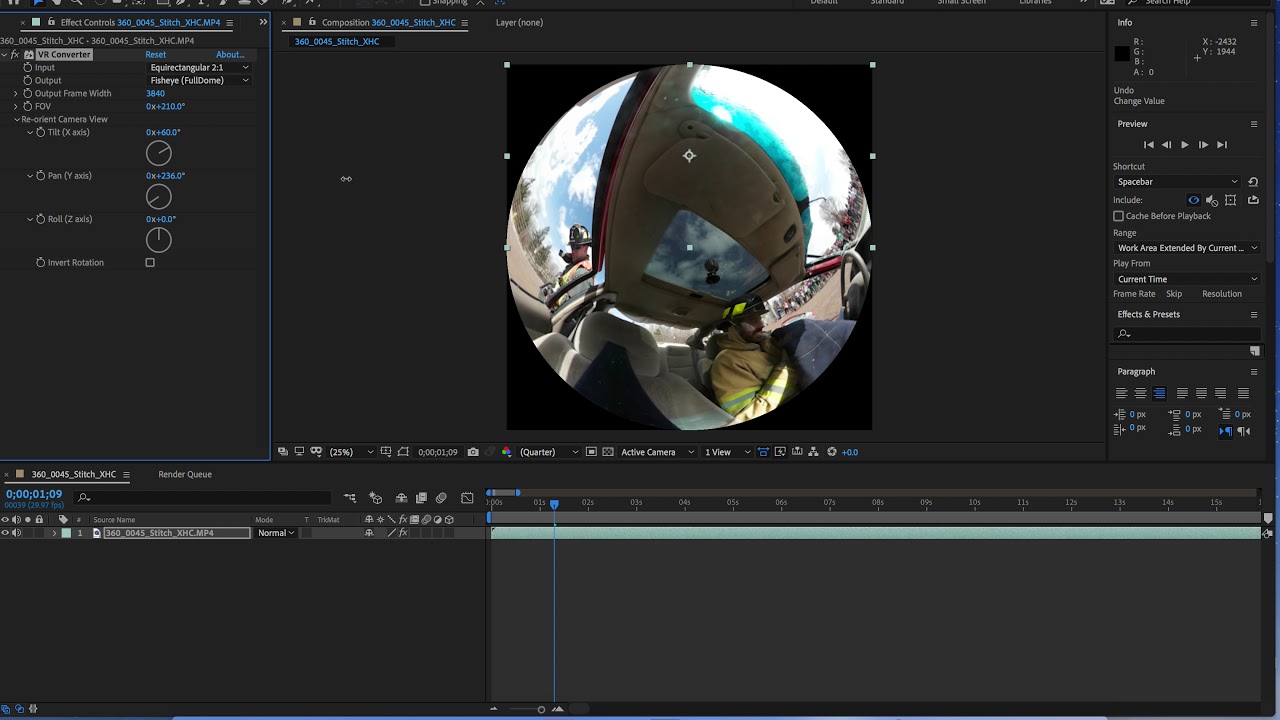The width and height of the screenshot is (1280, 720).
Task: Open the Input Equirectangular 2:1 dropdown
Action: 199,67
